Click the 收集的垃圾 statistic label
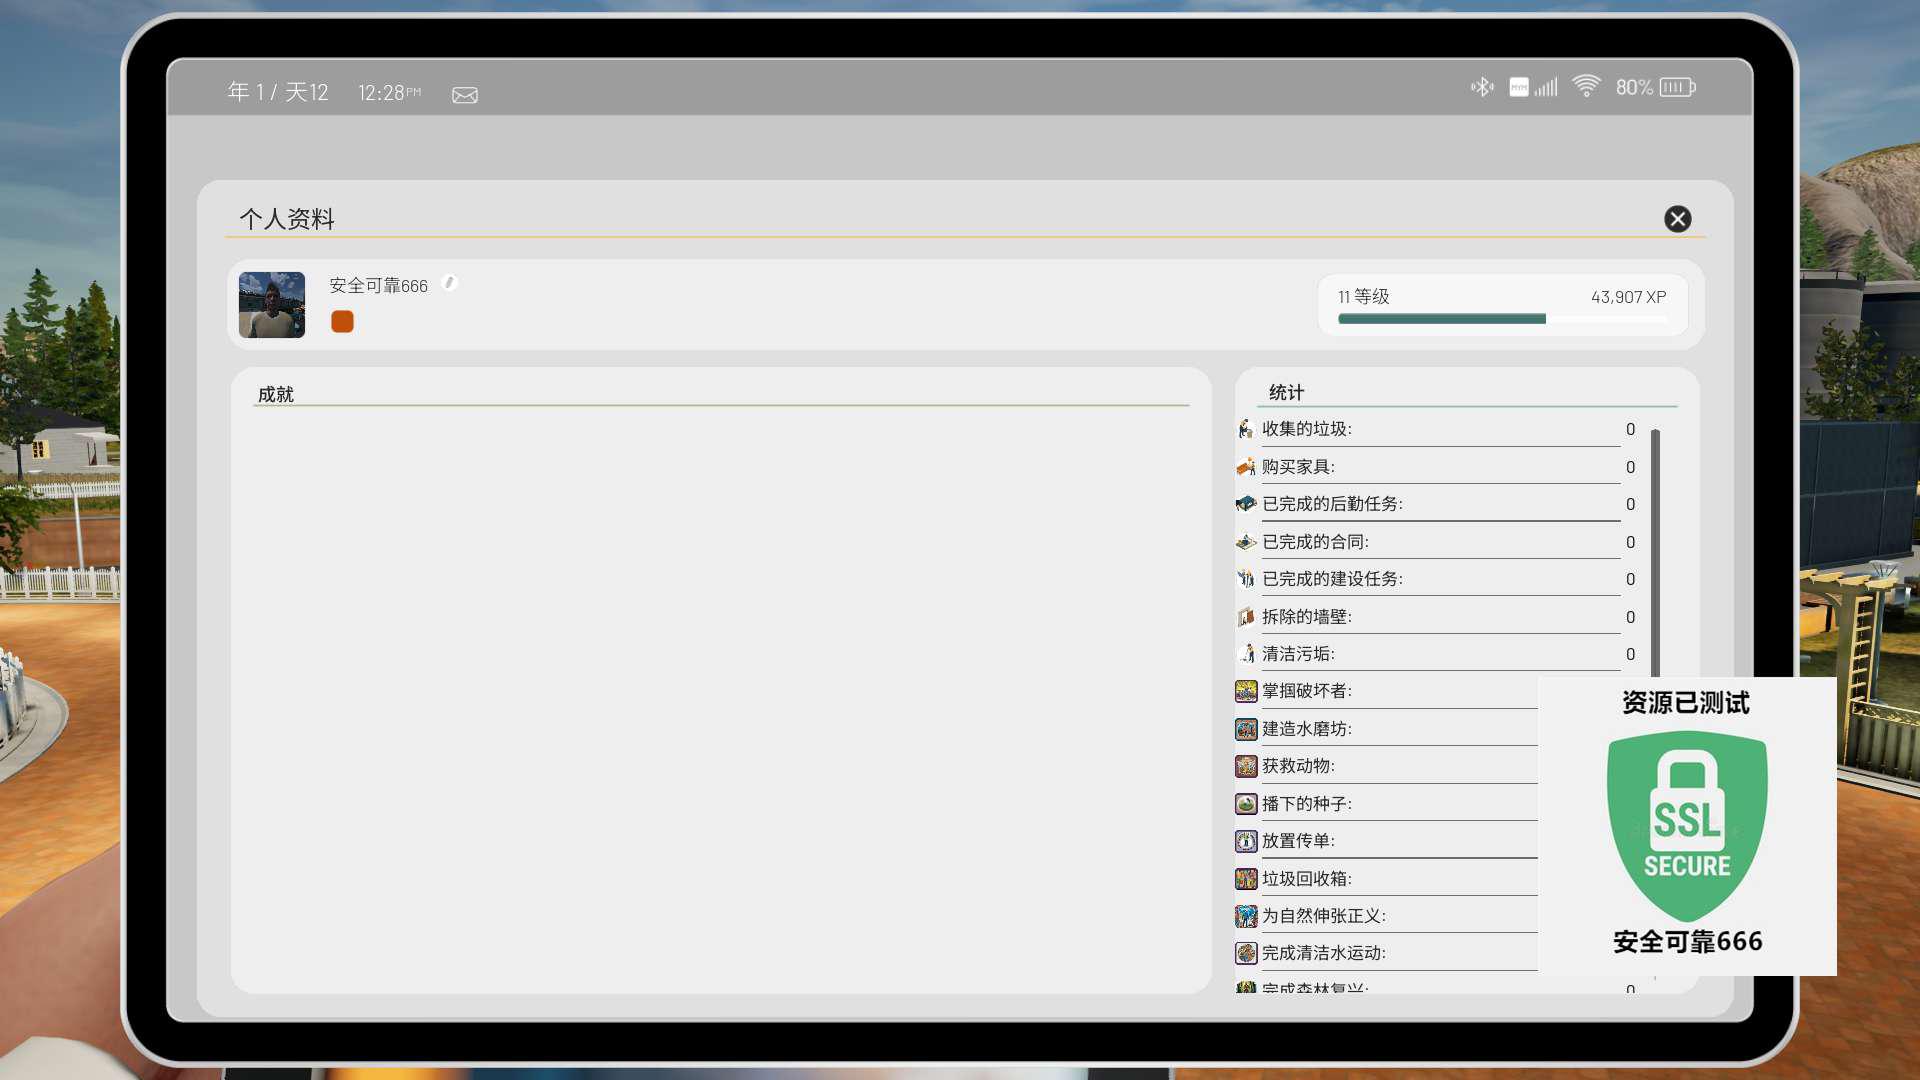This screenshot has height=1080, width=1920. pos(1307,429)
